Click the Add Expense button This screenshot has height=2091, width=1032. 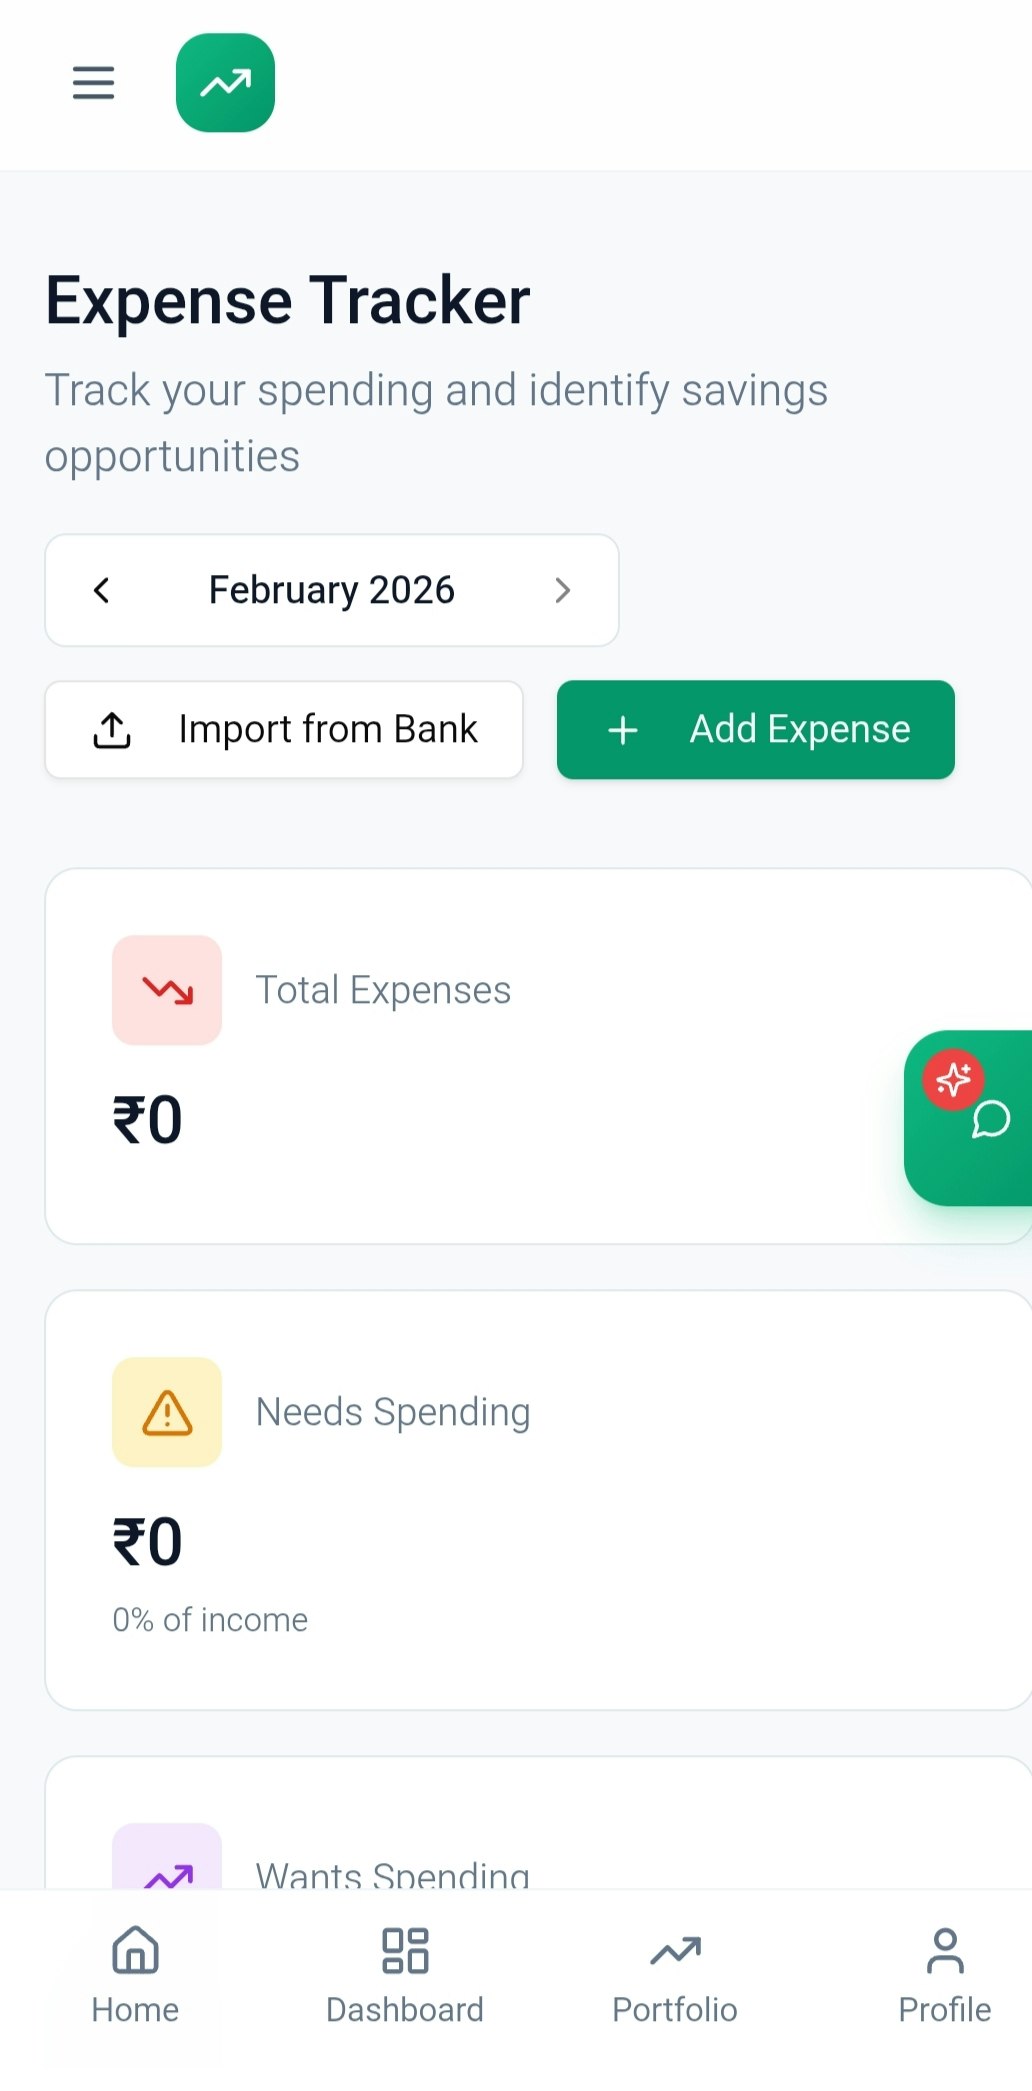(755, 730)
